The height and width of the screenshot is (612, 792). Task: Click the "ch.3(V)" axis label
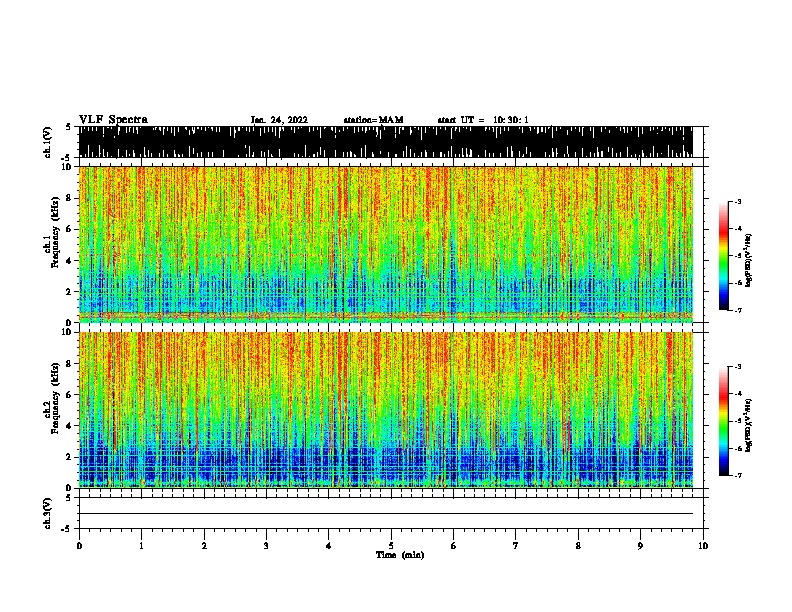coord(48,514)
